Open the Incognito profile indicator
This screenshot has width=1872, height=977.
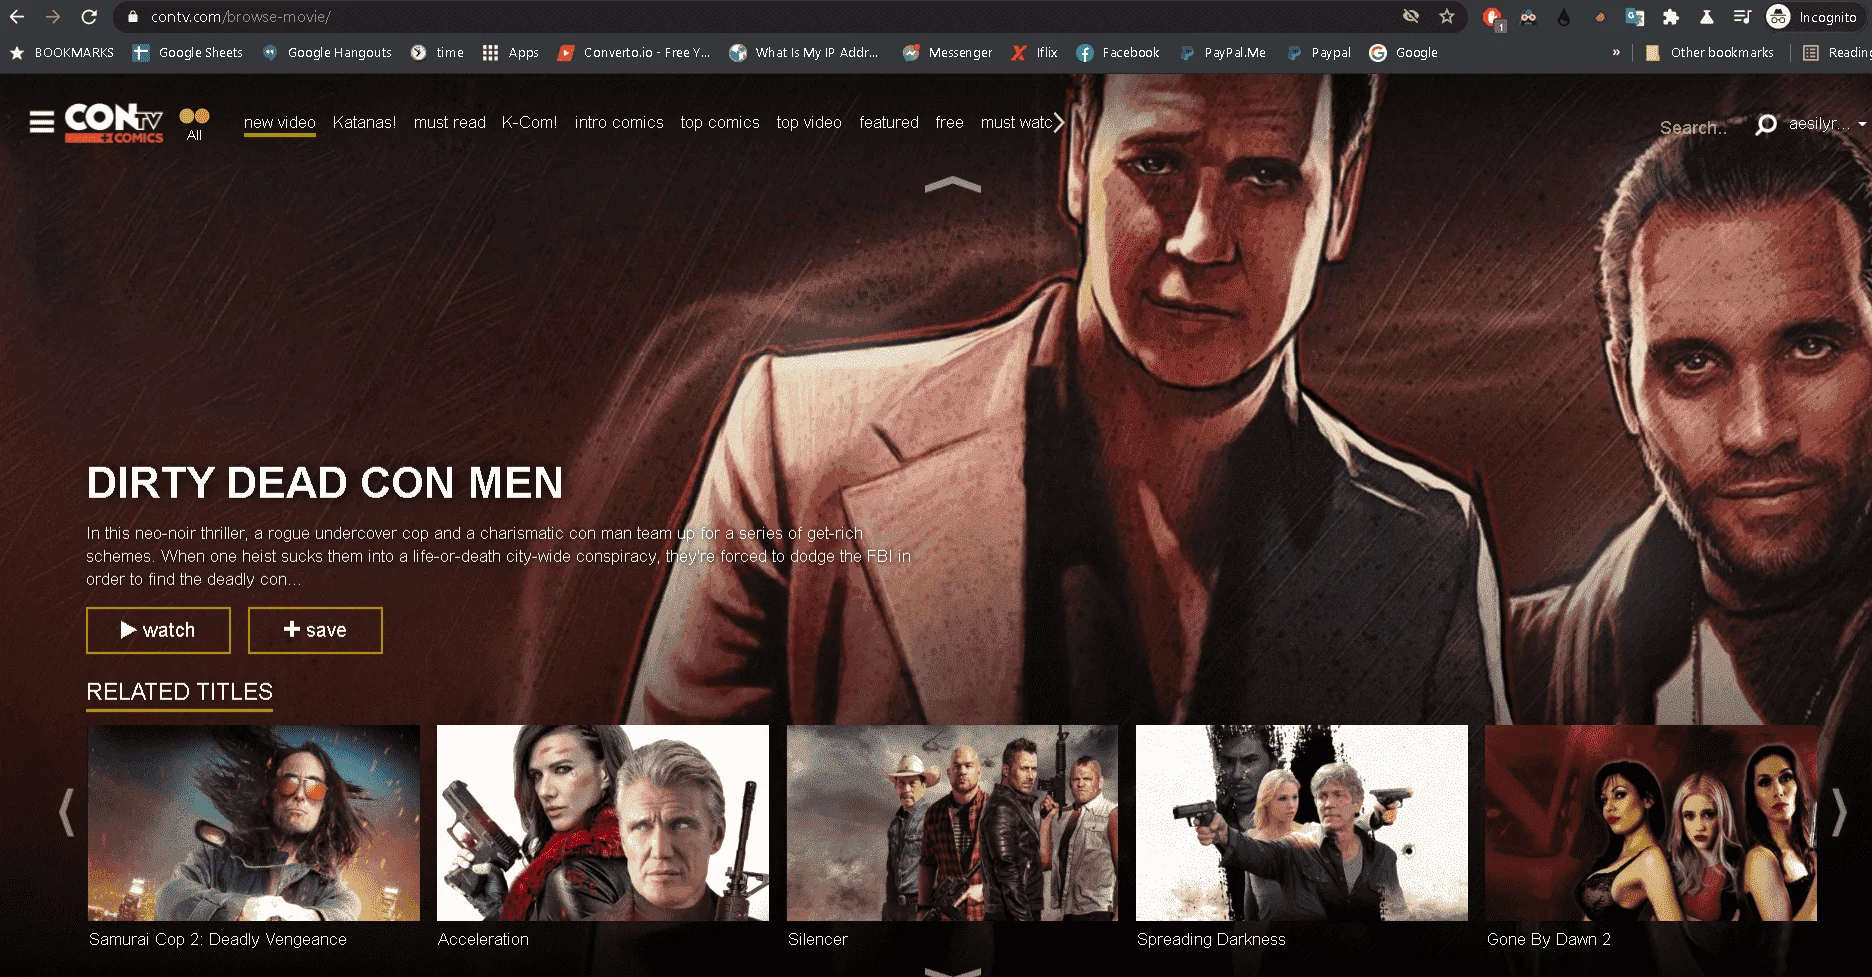click(1812, 17)
